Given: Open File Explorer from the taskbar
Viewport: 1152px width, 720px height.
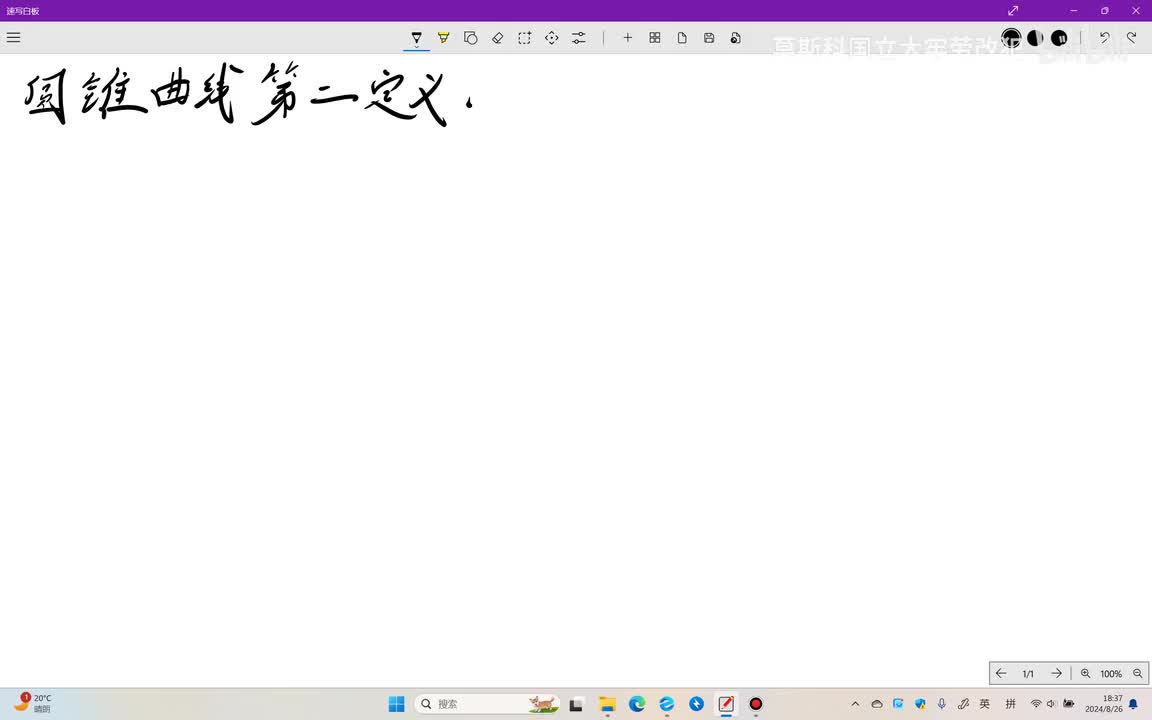Looking at the screenshot, I should 607,704.
